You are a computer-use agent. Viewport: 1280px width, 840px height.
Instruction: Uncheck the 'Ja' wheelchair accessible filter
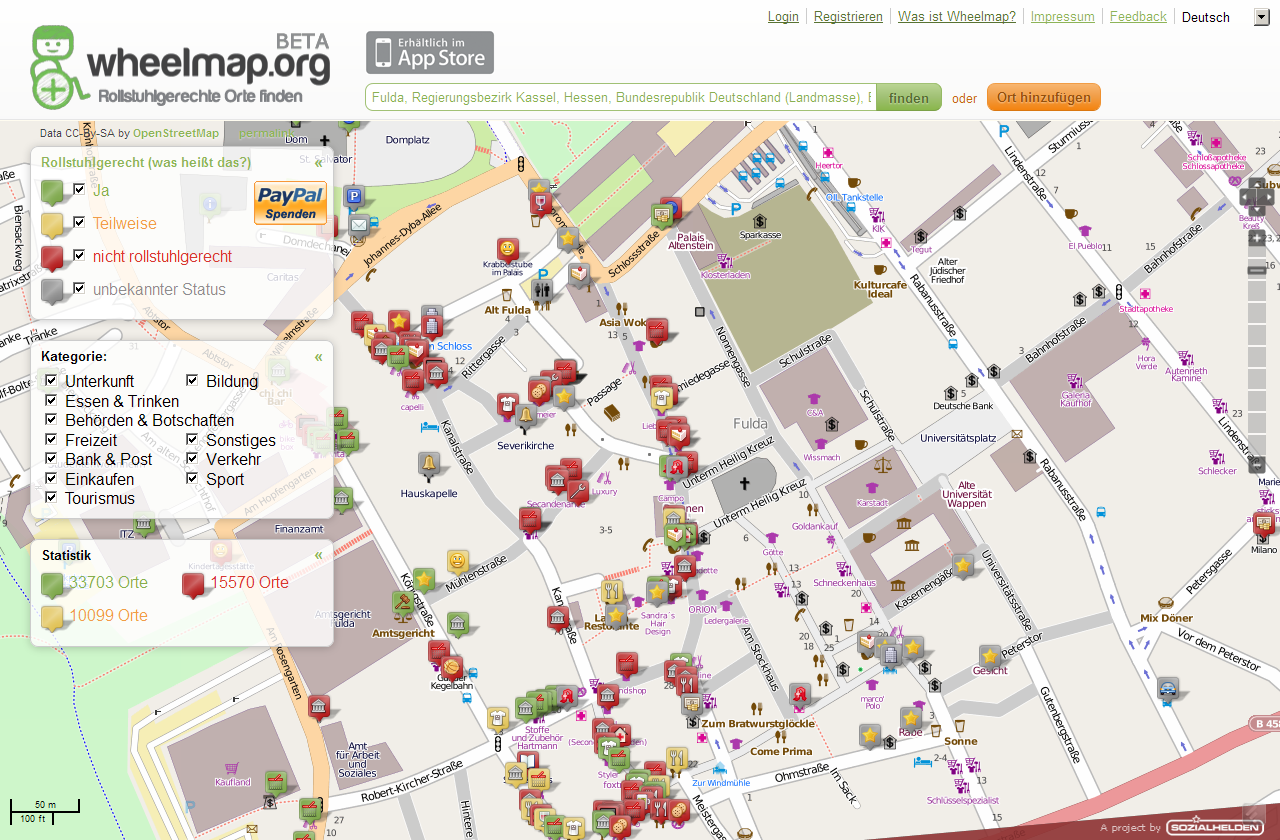click(80, 188)
